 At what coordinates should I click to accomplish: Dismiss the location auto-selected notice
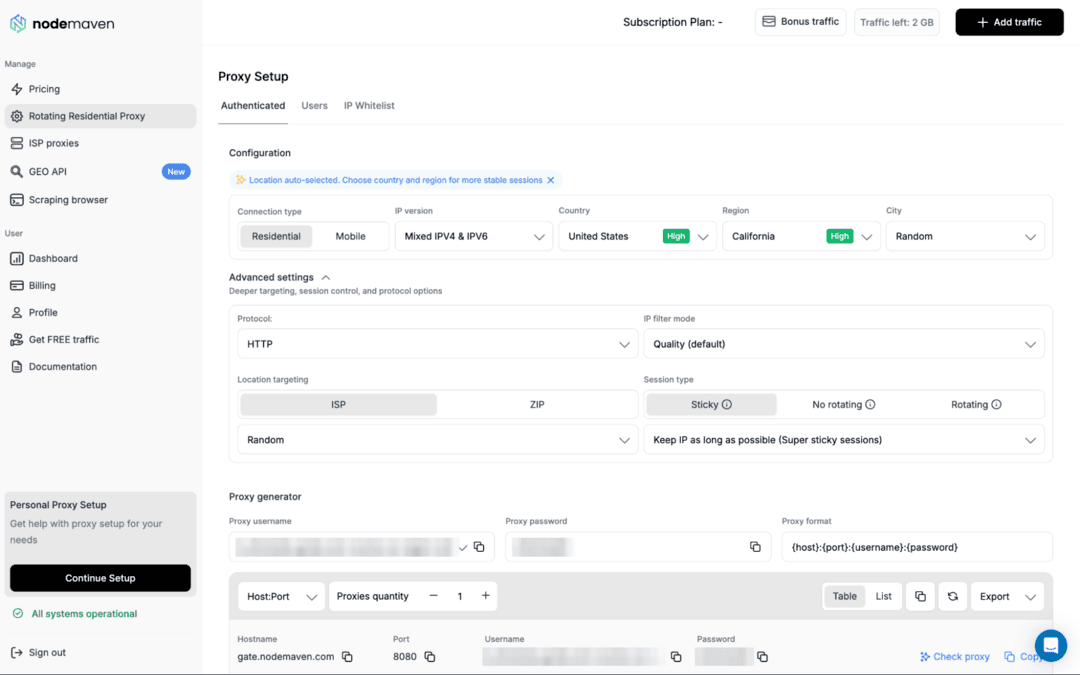(x=550, y=180)
